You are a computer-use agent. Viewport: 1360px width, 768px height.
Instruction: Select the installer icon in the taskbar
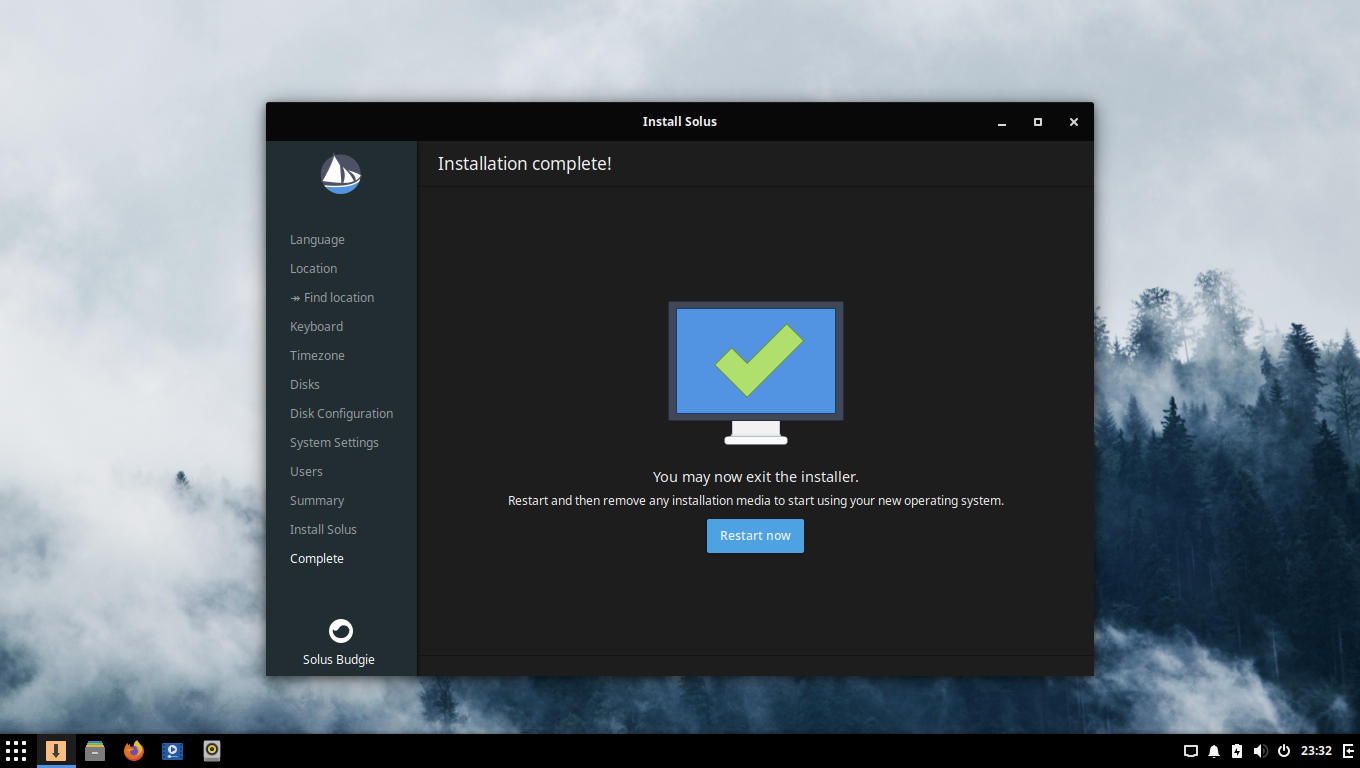56,751
